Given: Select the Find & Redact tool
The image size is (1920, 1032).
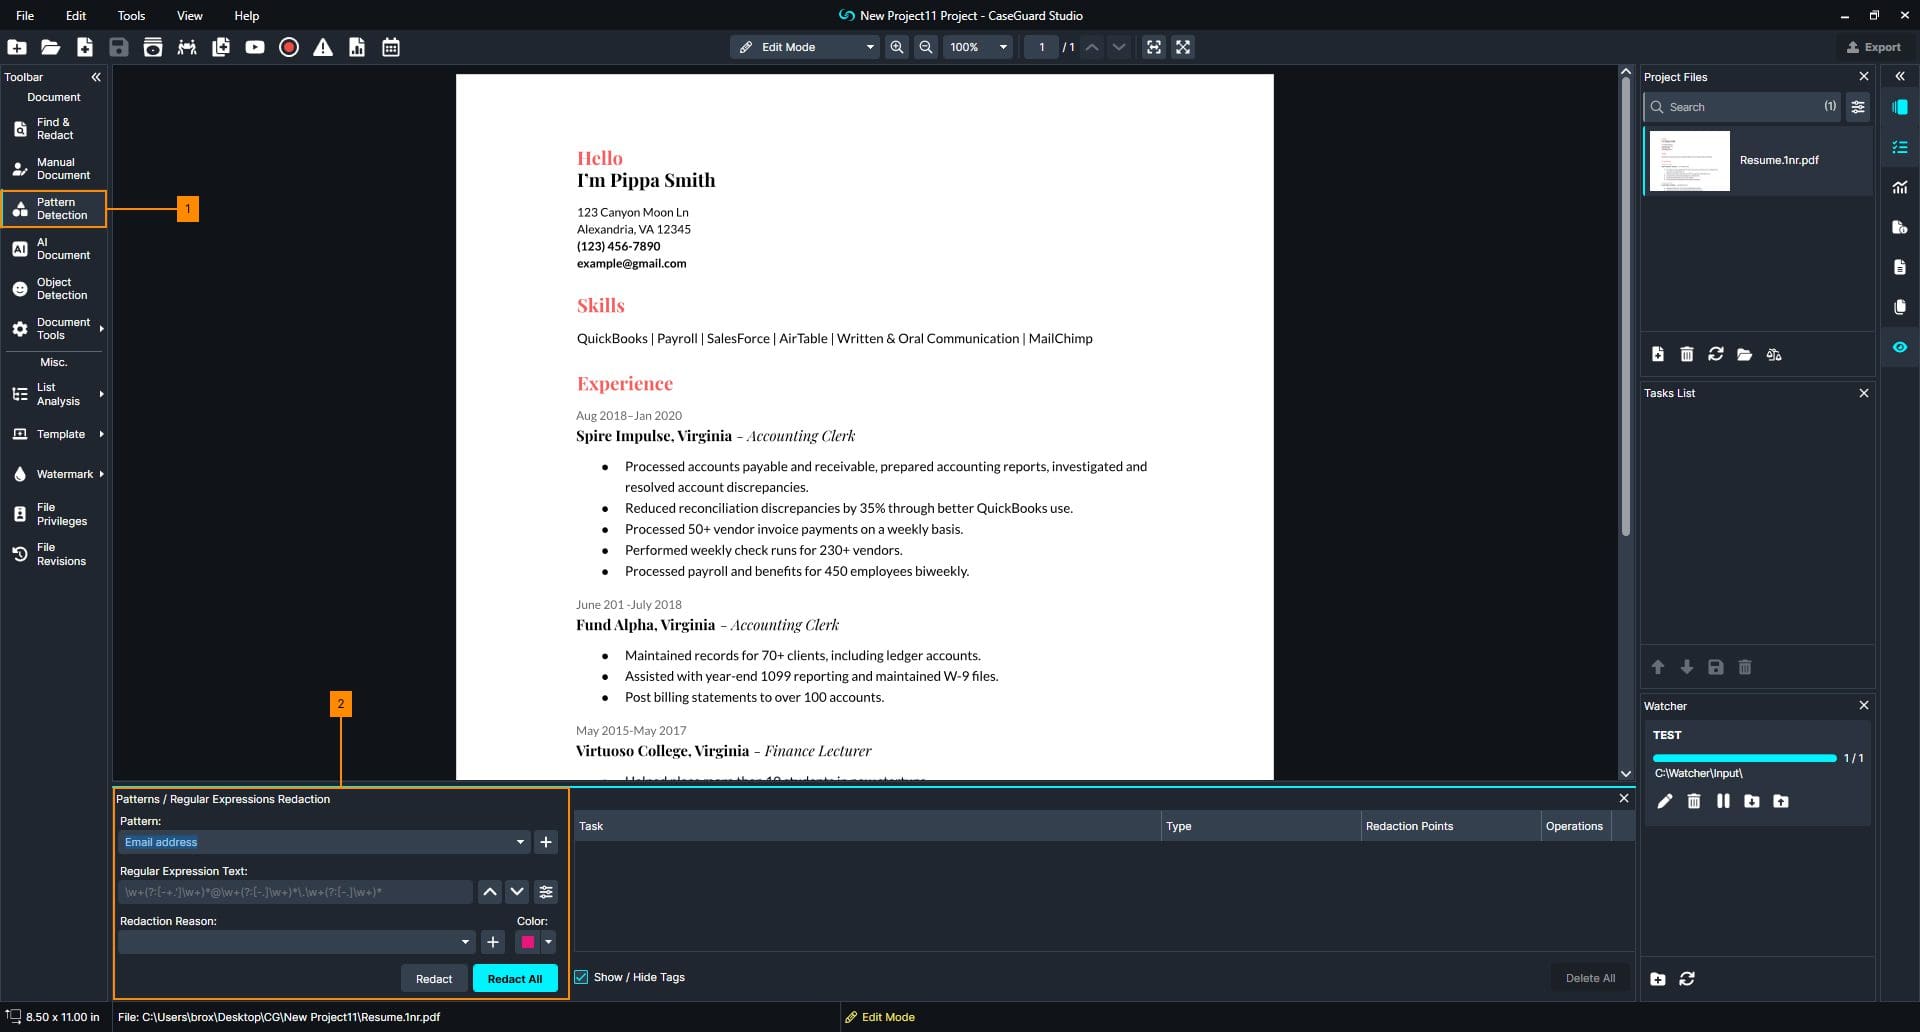Looking at the screenshot, I should (54, 129).
